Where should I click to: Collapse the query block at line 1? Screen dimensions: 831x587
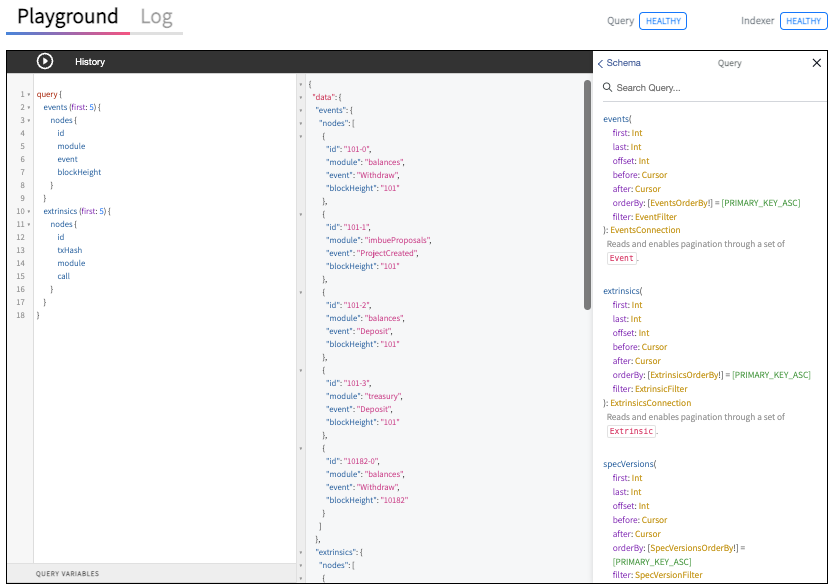pos(29,94)
